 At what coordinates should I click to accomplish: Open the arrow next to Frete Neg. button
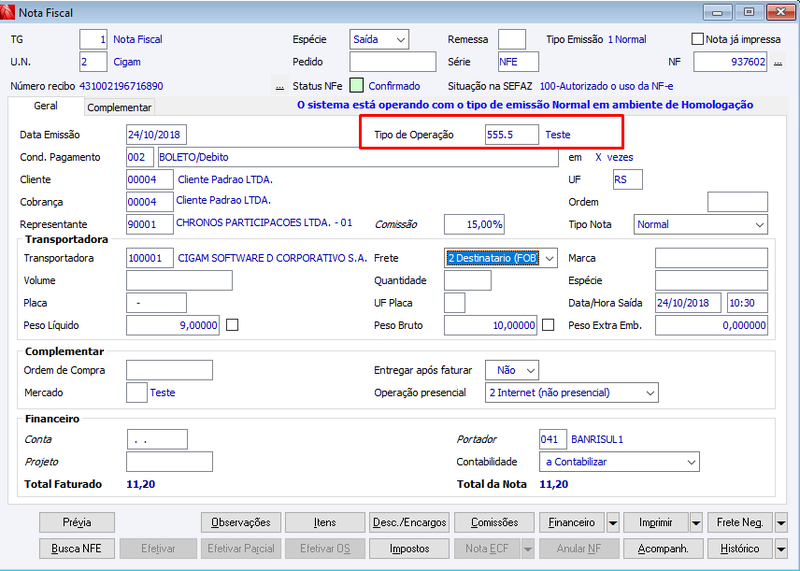point(781,523)
